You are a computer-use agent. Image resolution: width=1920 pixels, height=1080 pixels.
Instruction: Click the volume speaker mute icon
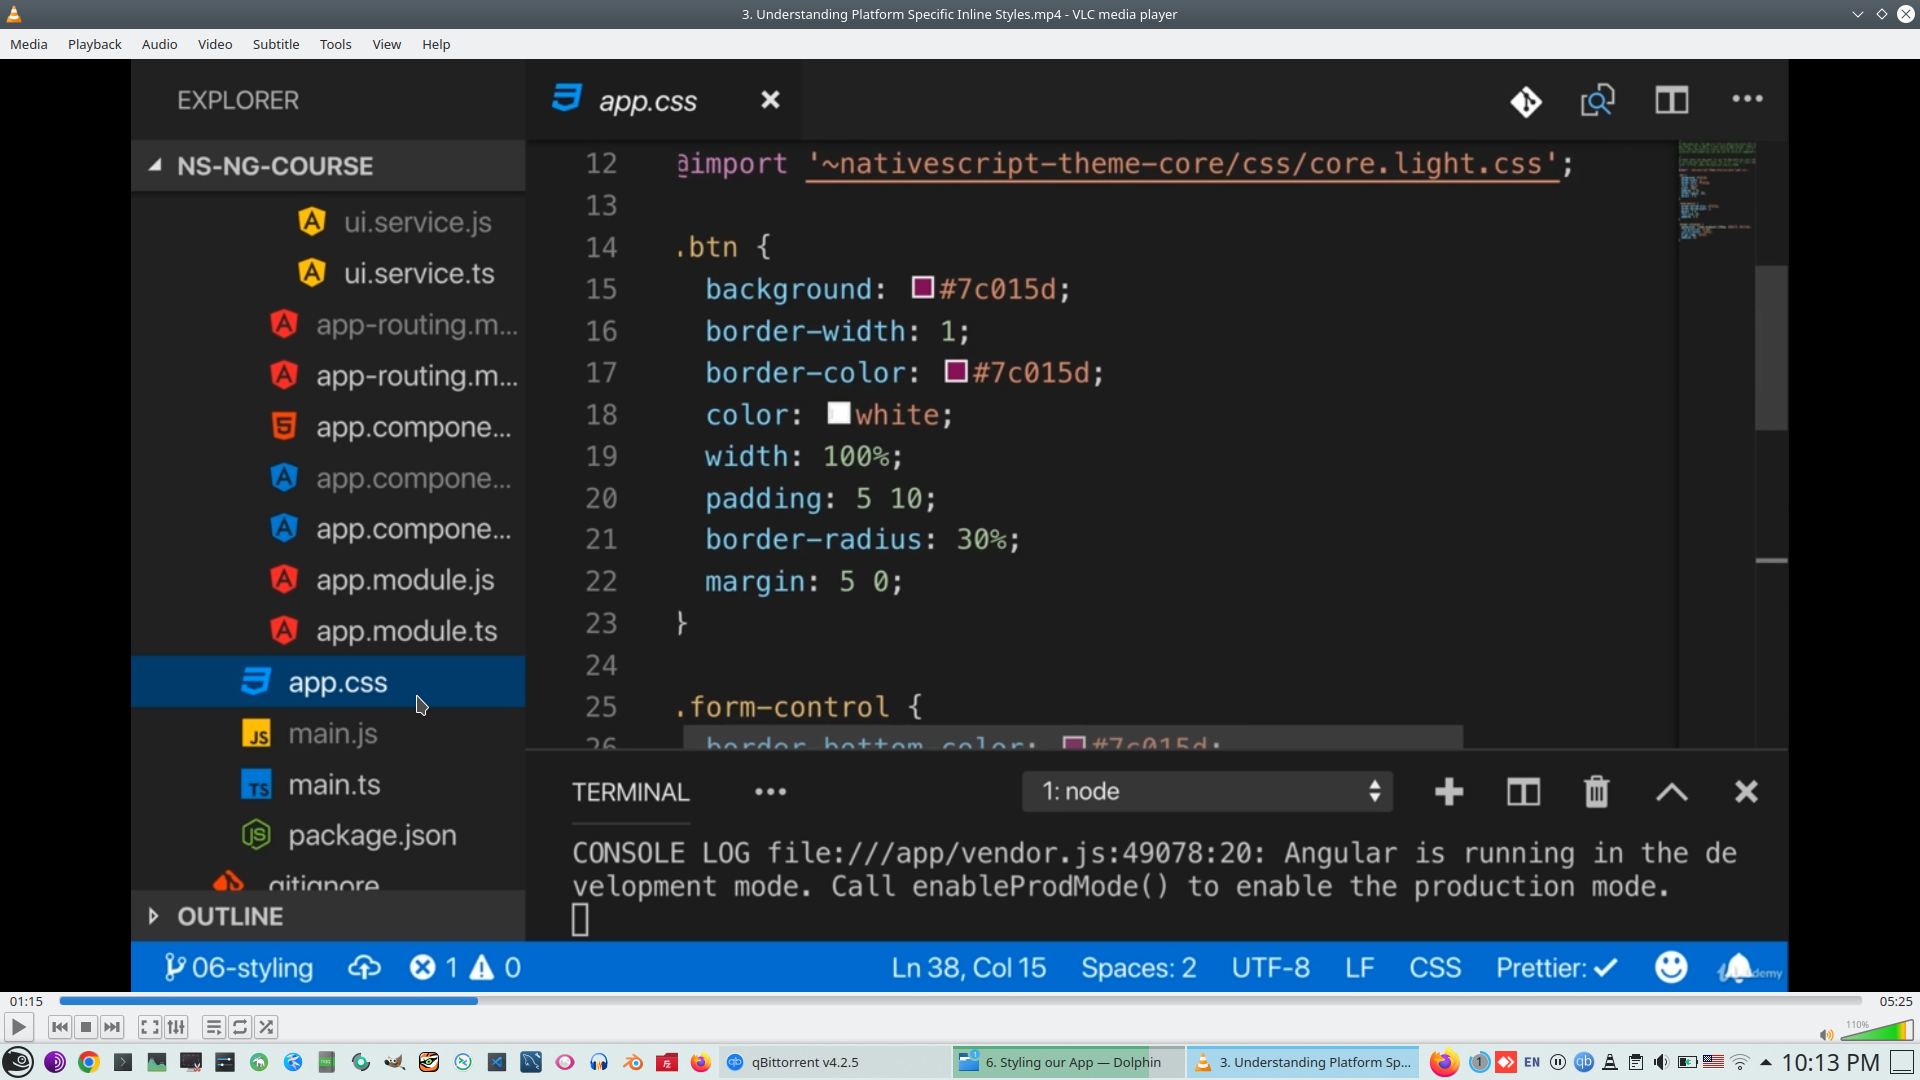[1826, 1035]
